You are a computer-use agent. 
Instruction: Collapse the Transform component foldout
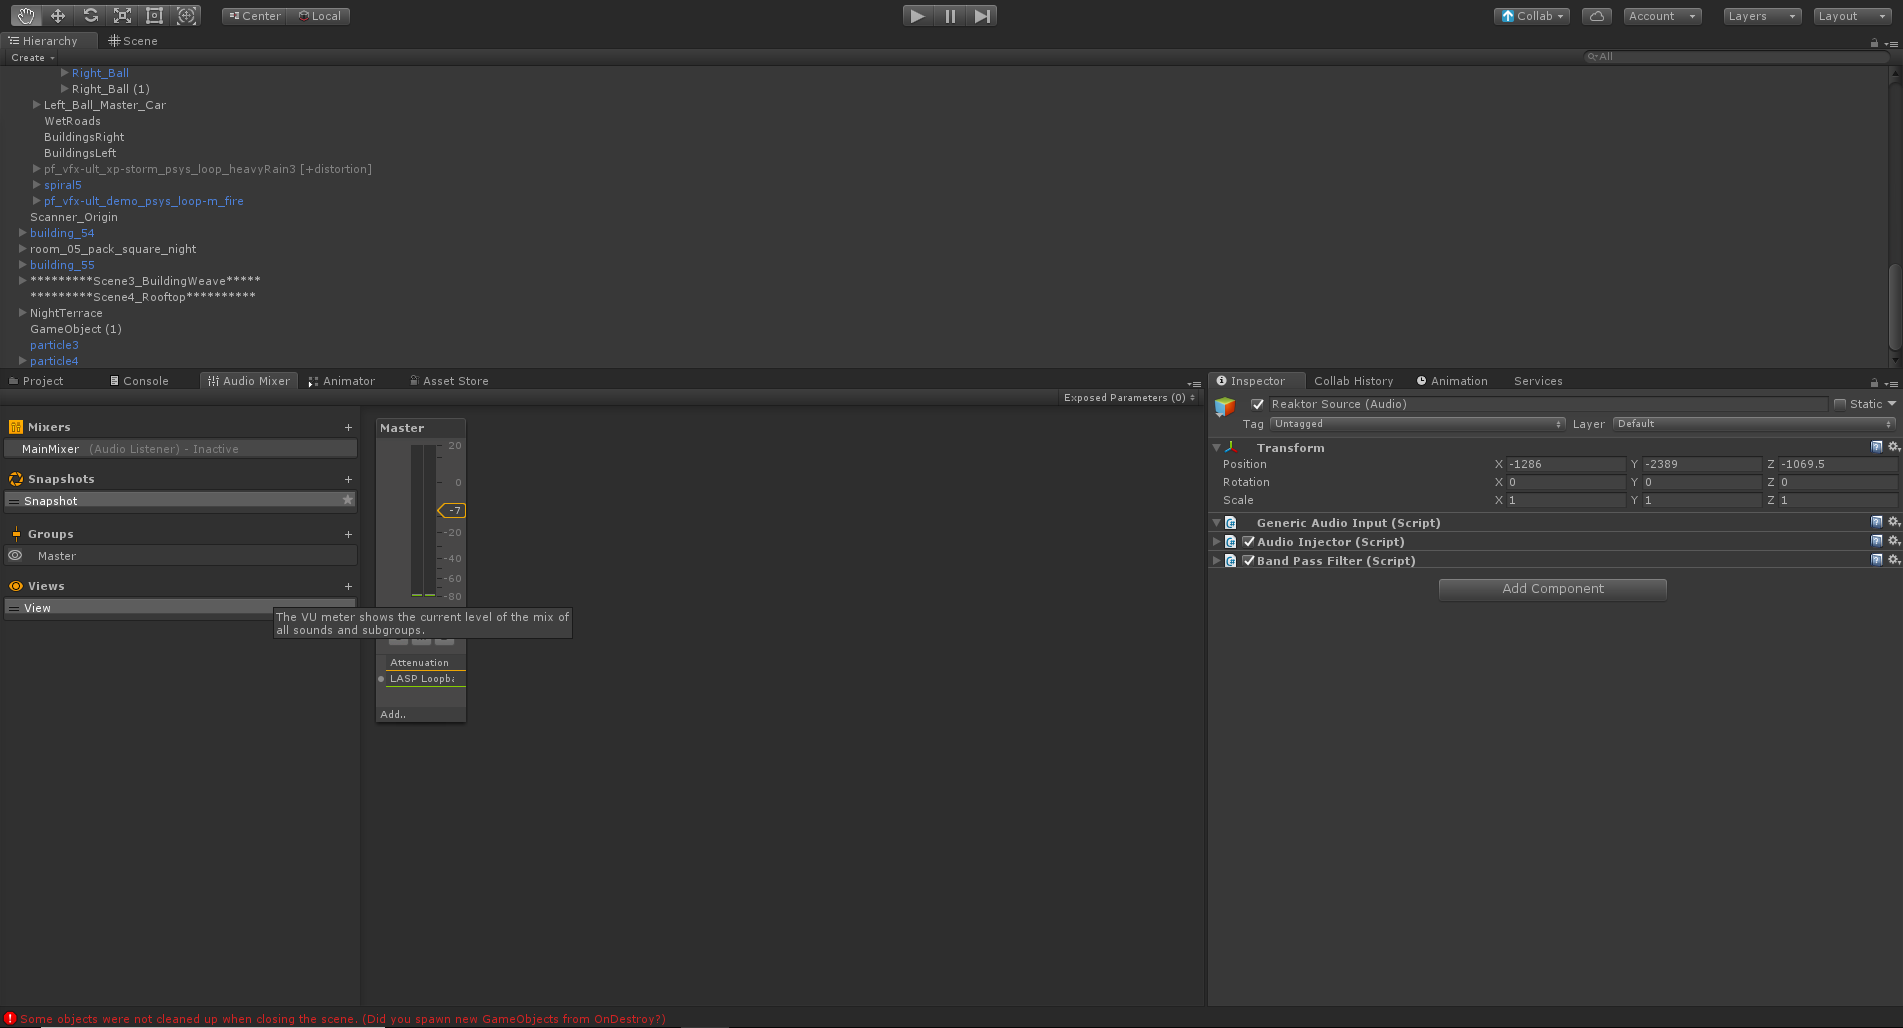point(1216,447)
